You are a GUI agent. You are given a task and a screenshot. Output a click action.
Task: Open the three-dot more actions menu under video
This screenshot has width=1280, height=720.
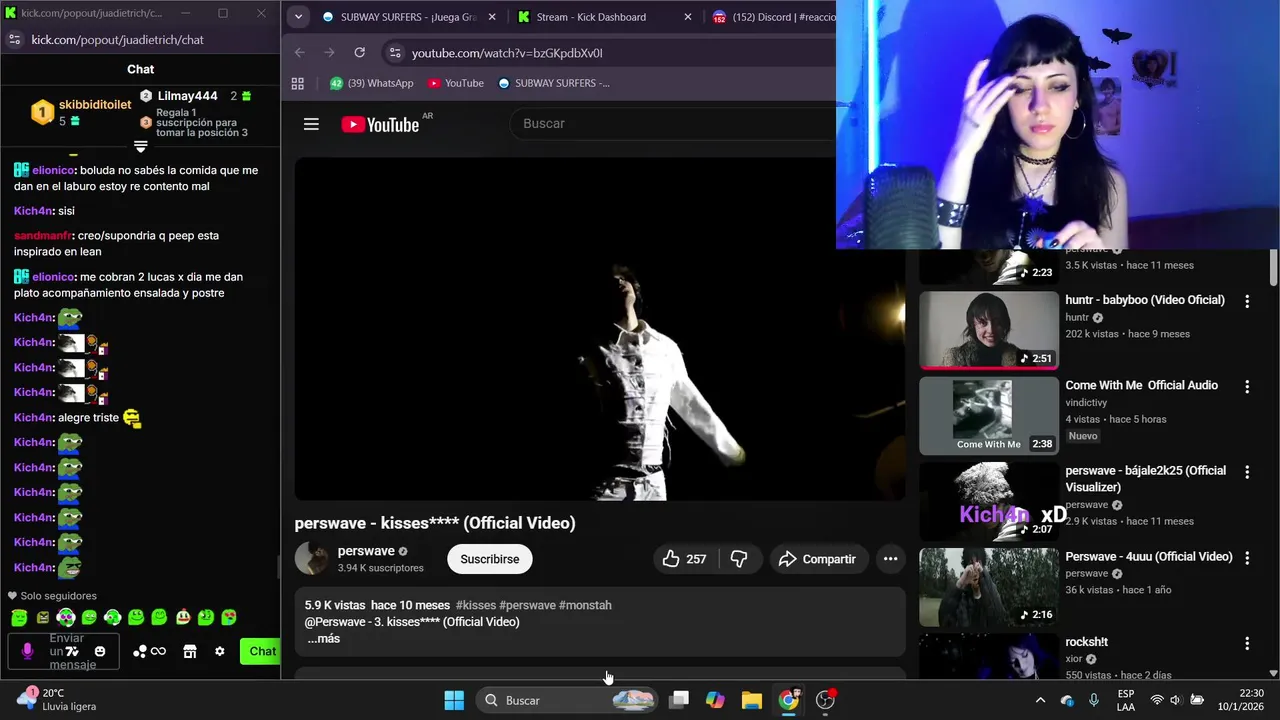(890, 559)
